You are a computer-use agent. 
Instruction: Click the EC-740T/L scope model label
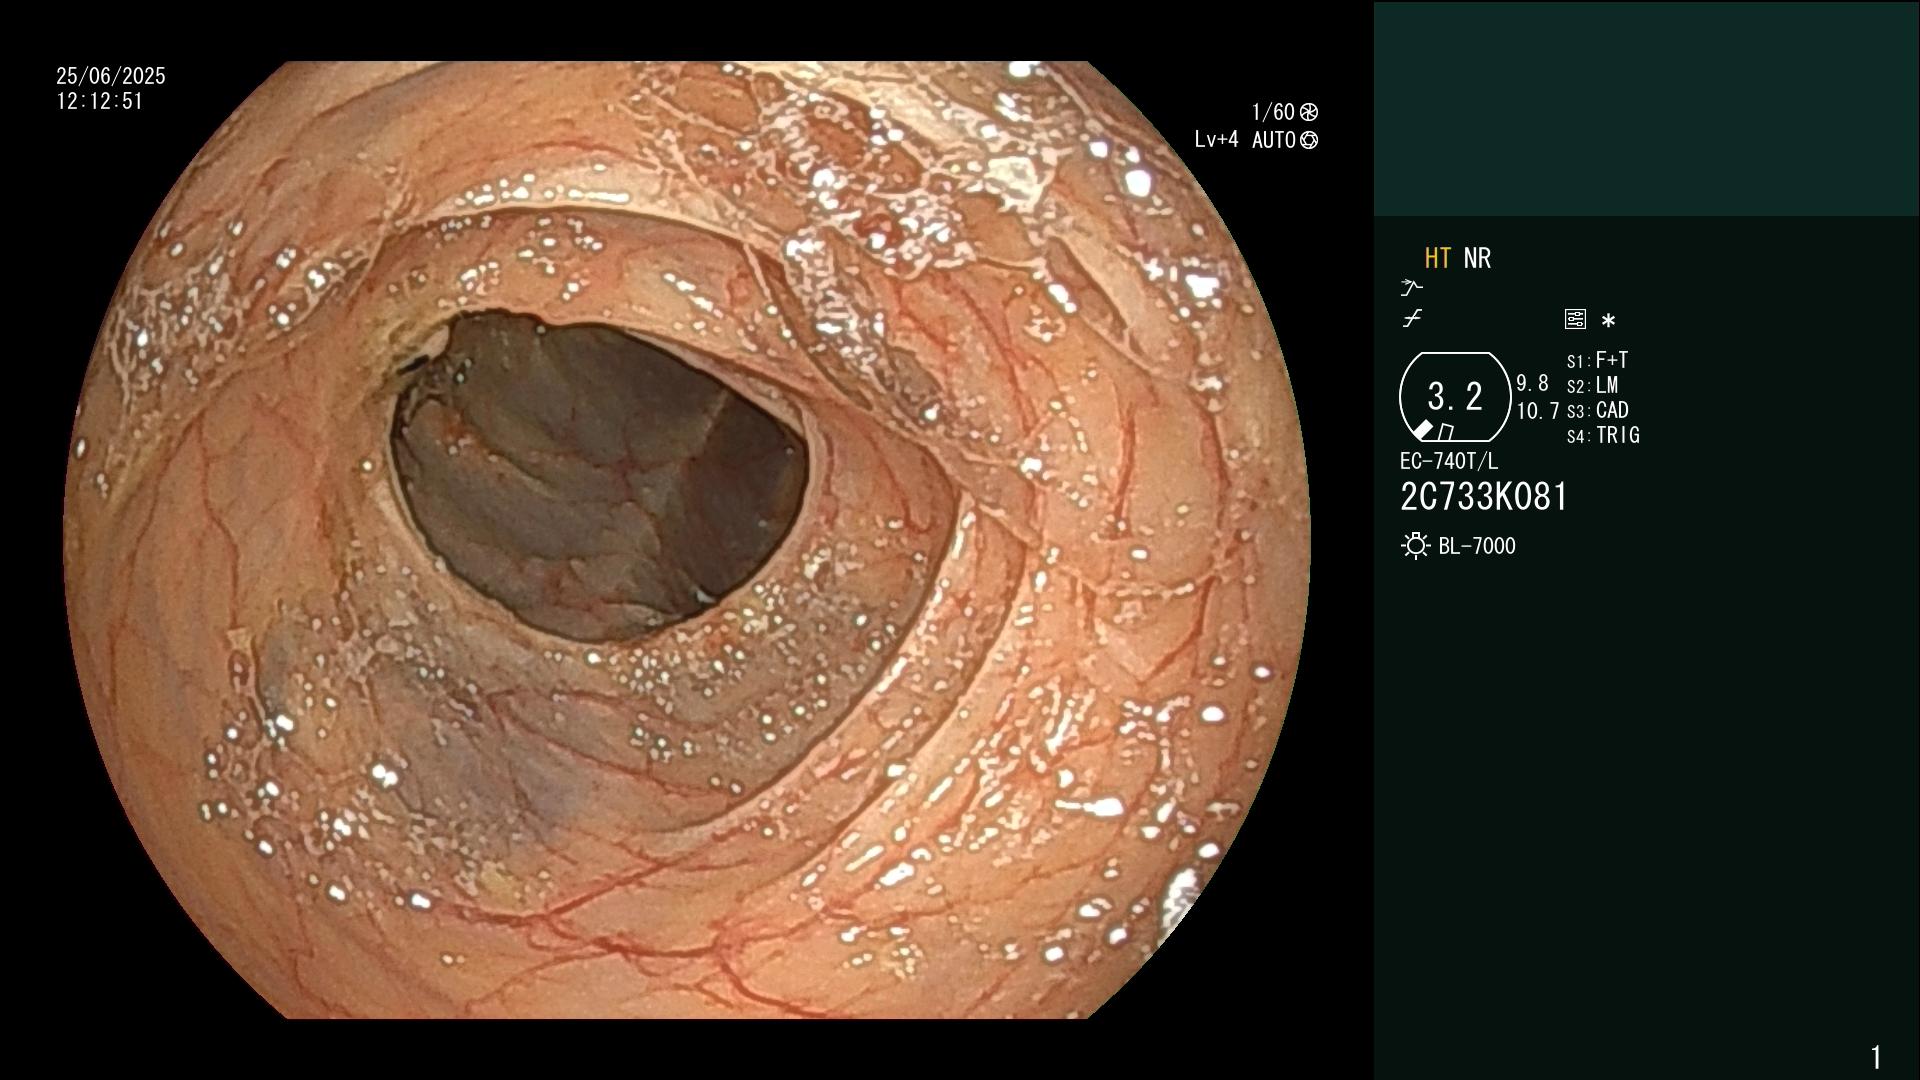[1449, 461]
